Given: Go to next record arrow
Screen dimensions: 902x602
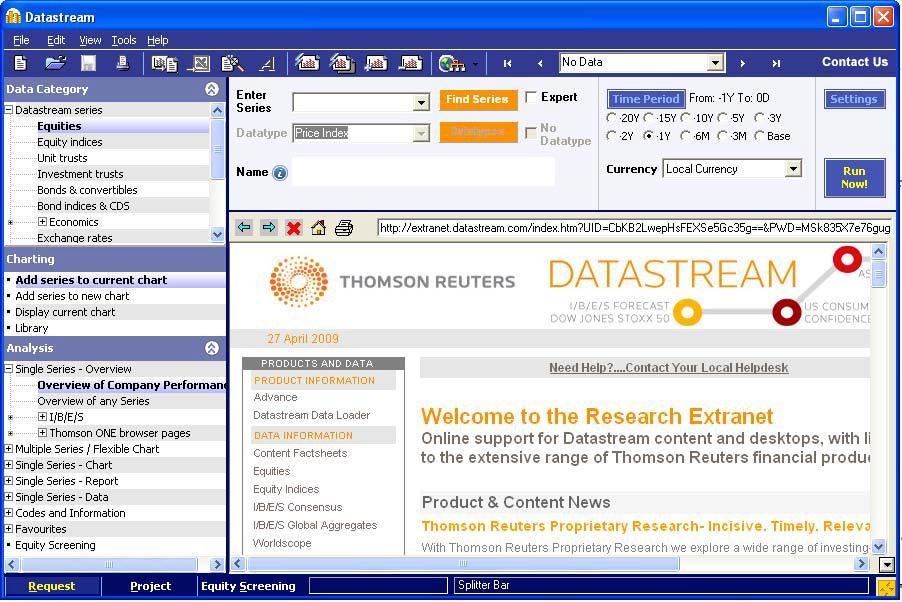Looking at the screenshot, I should coord(742,63).
